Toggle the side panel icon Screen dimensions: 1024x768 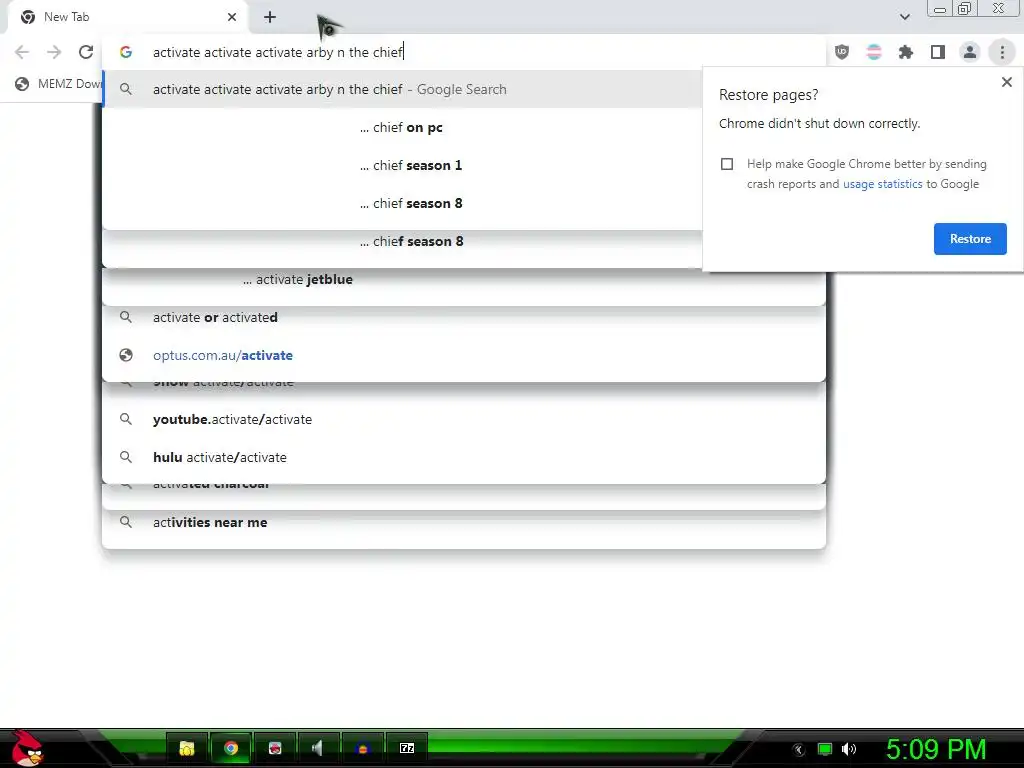[x=938, y=52]
